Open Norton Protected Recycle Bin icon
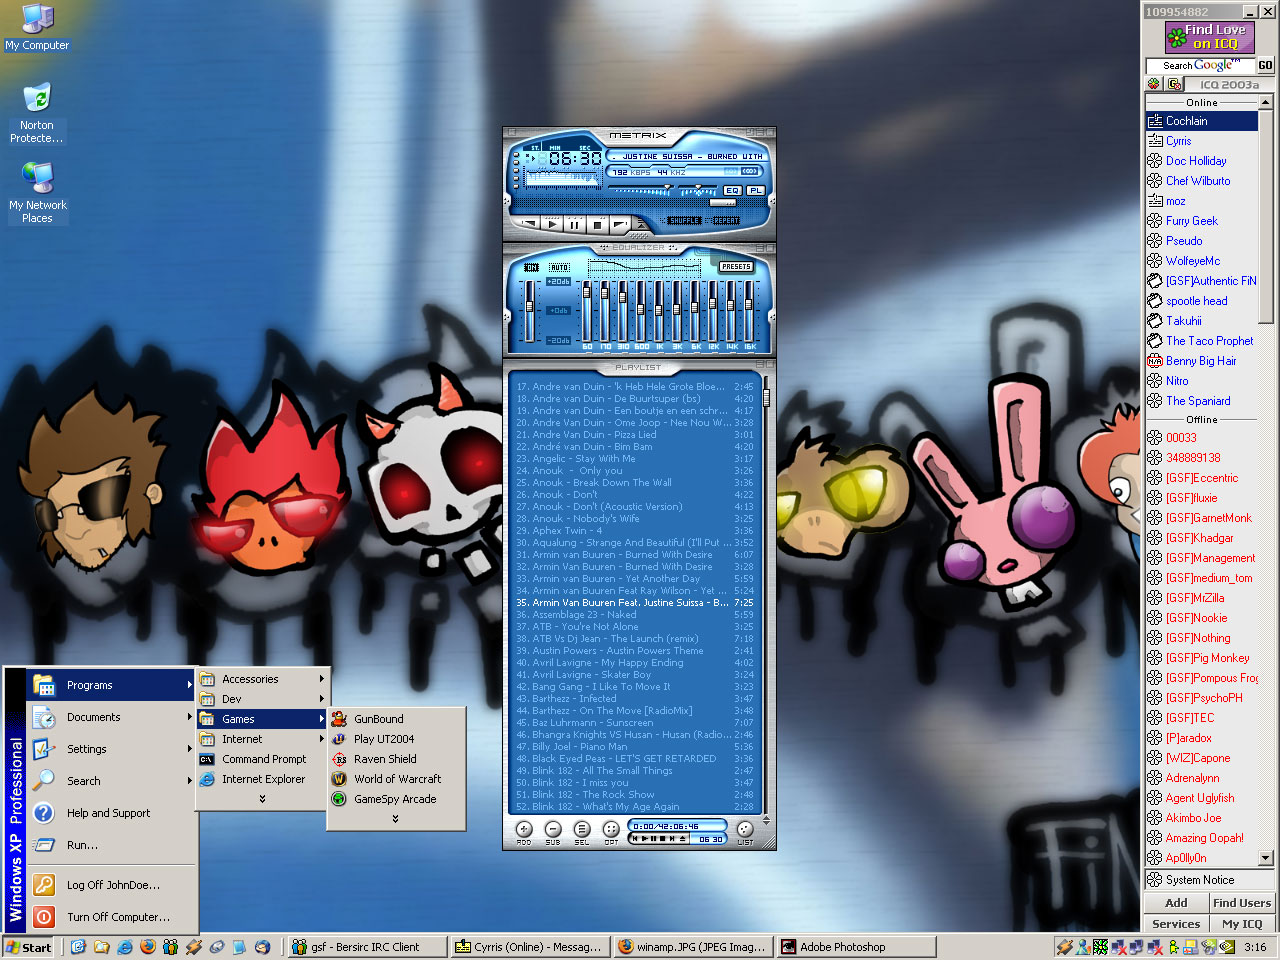Screen dimensions: 1280x960 pyautogui.click(x=37, y=113)
